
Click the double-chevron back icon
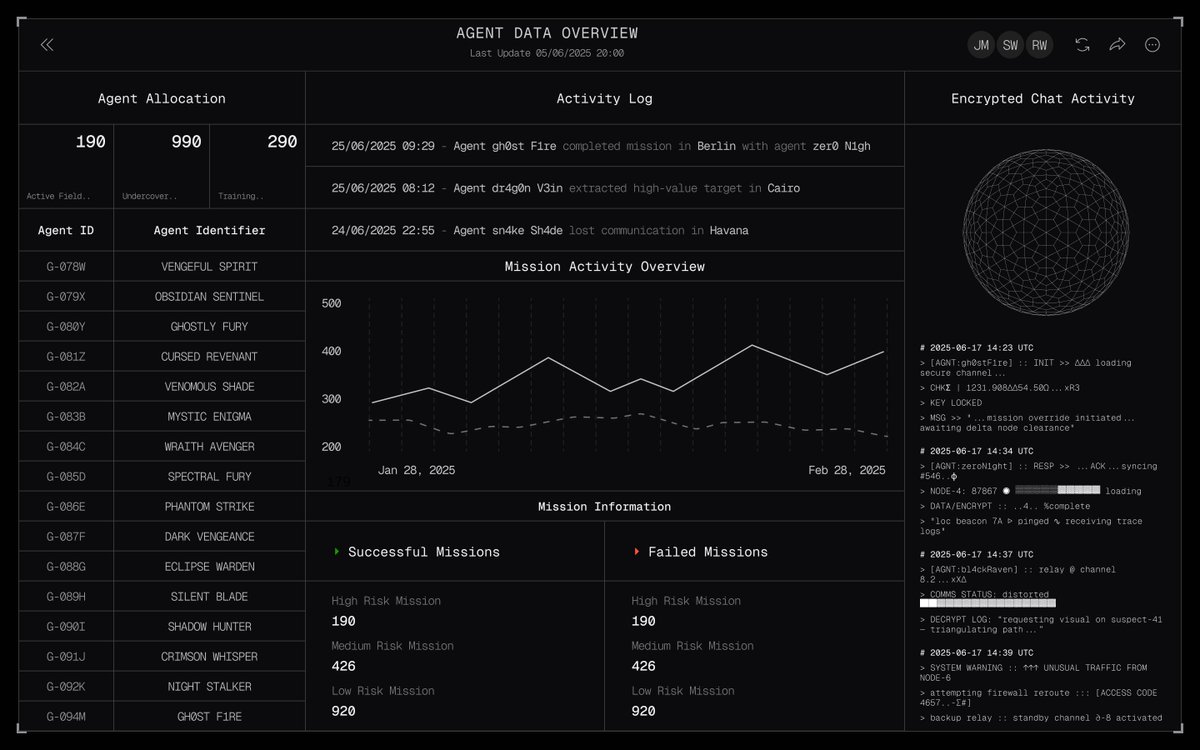point(47,45)
